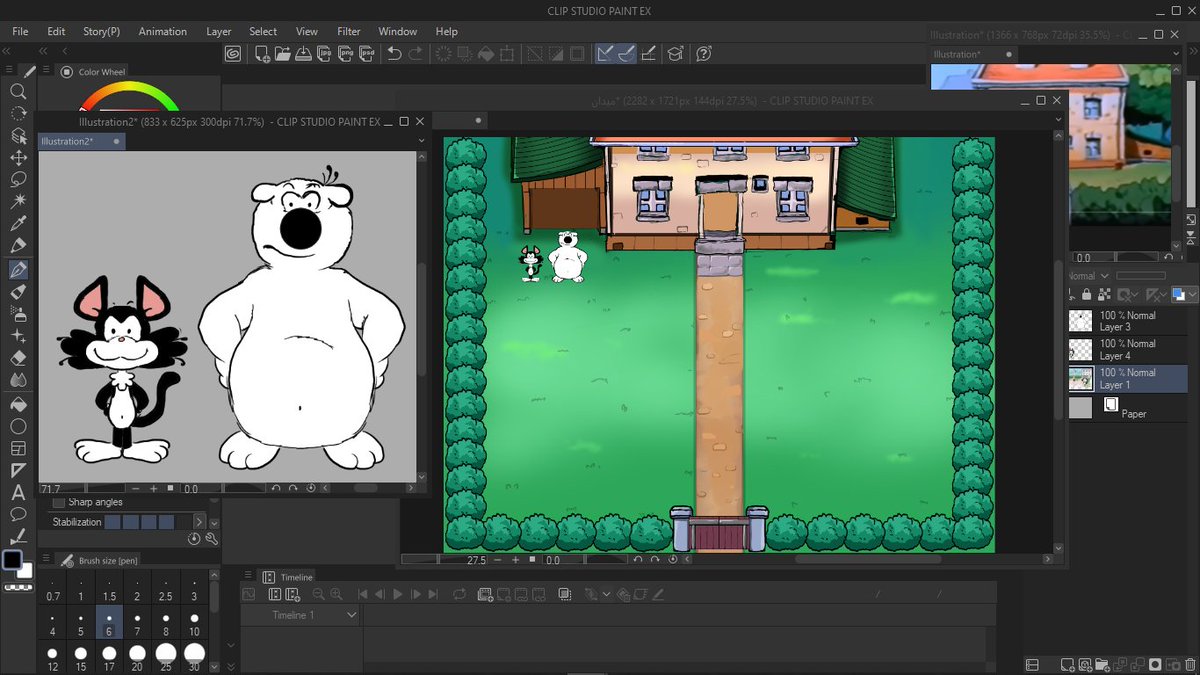
Task: Expand the Timeline 1 dropdown
Action: pos(351,615)
